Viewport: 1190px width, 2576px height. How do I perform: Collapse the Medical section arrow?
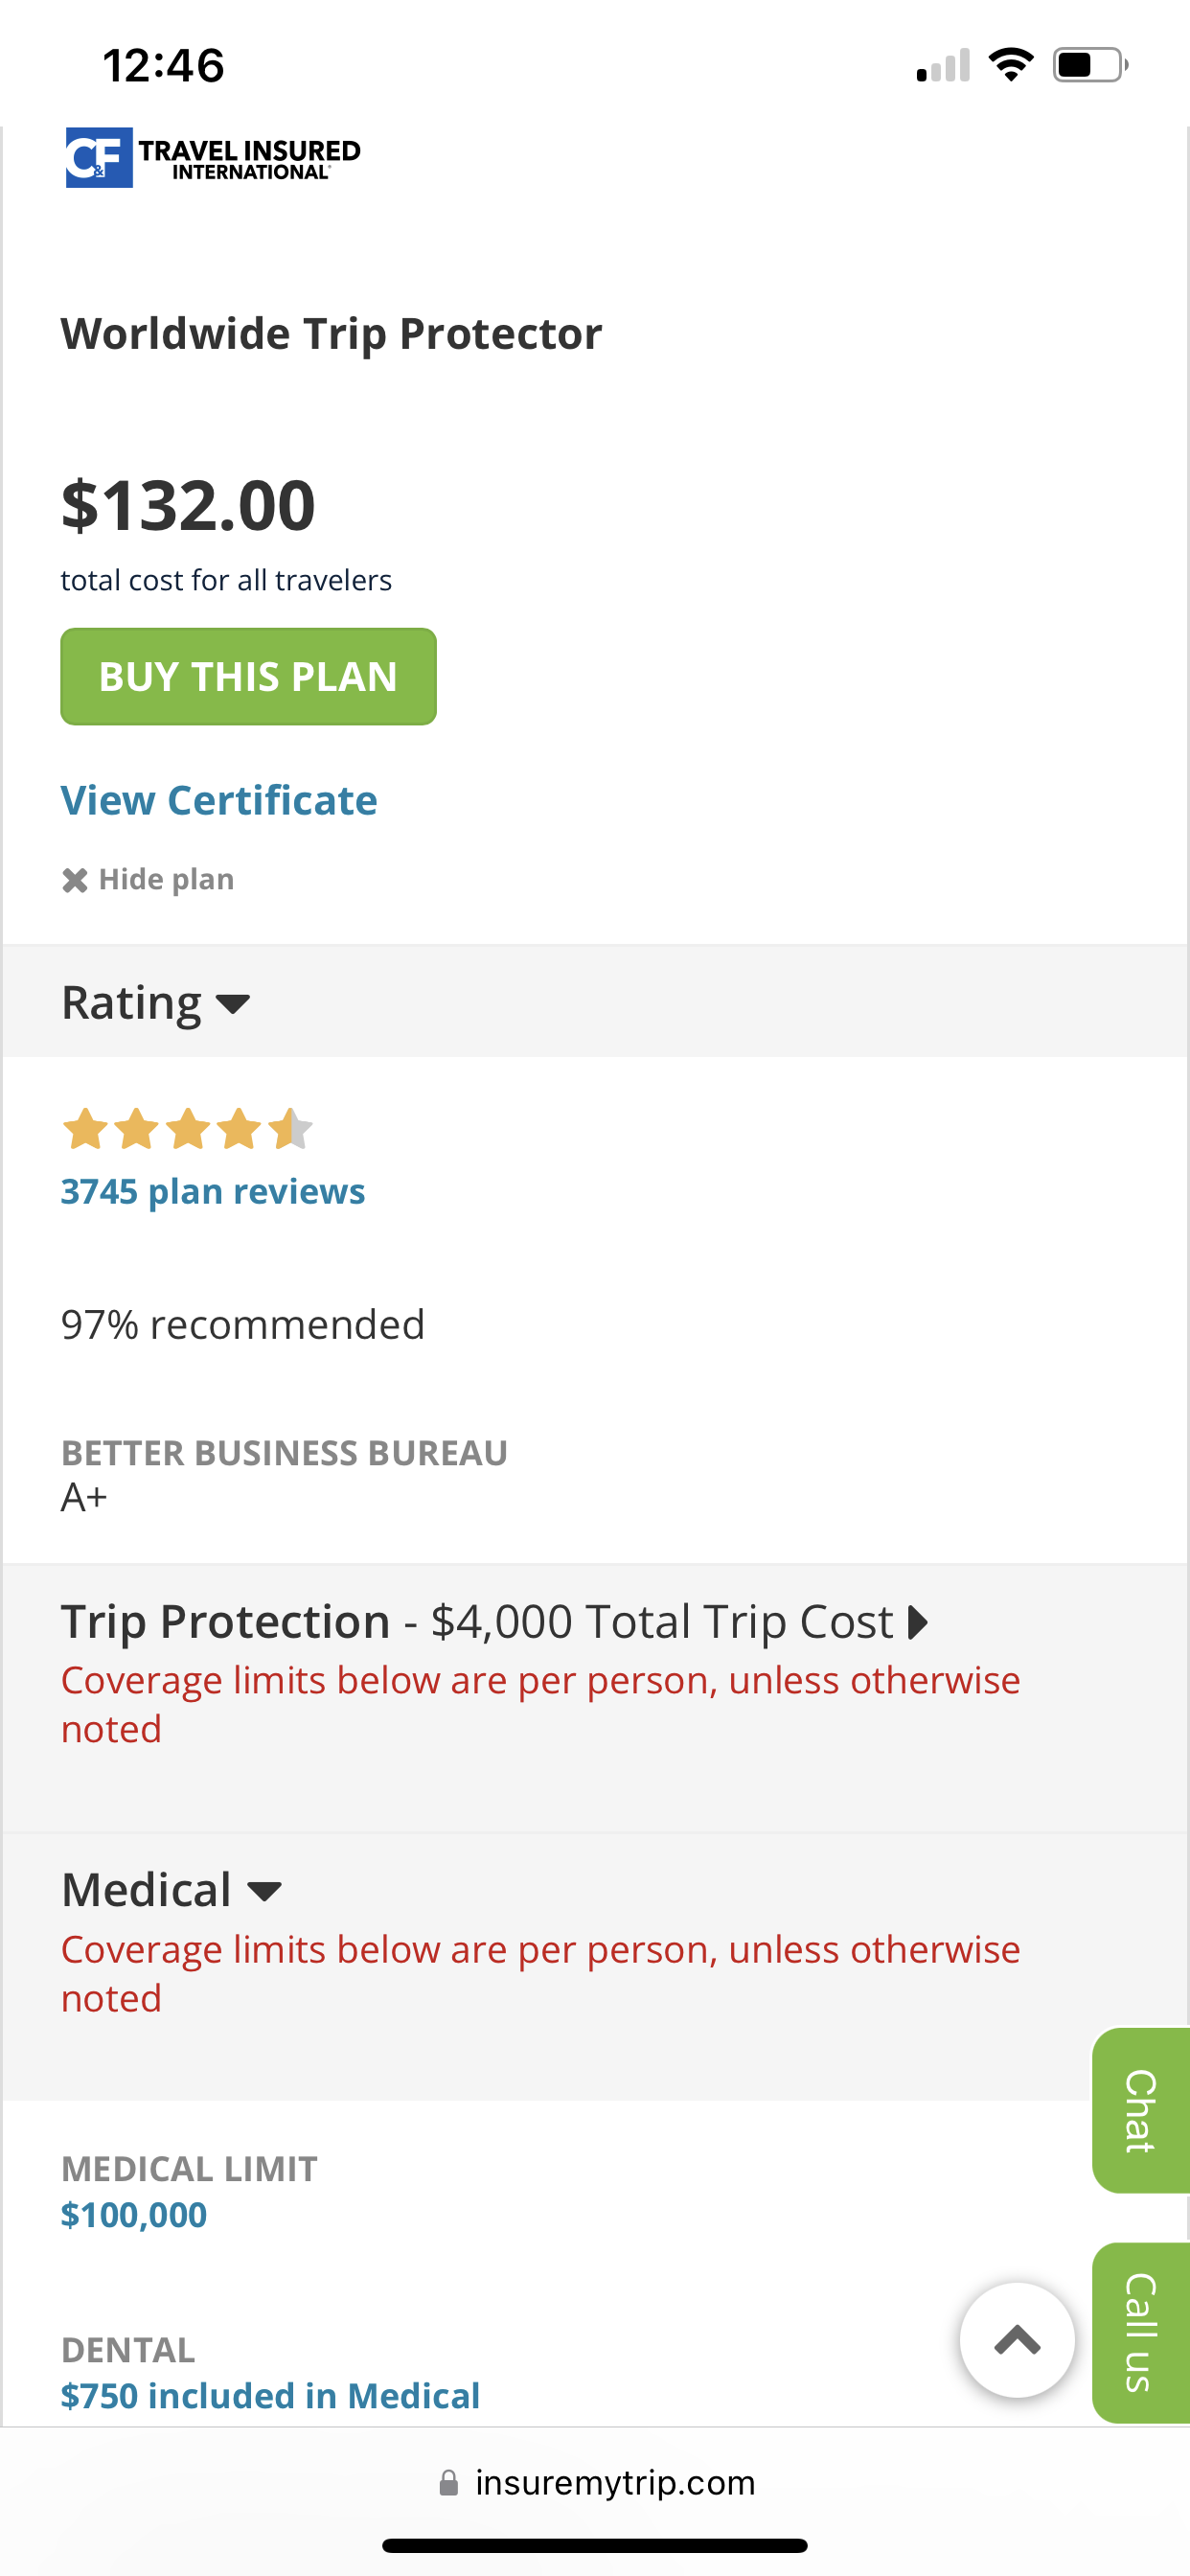264,1891
